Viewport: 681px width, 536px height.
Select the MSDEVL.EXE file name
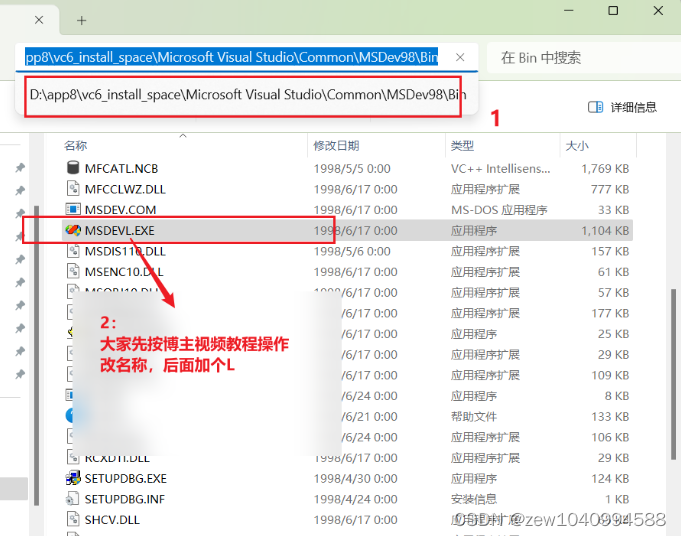pos(119,231)
